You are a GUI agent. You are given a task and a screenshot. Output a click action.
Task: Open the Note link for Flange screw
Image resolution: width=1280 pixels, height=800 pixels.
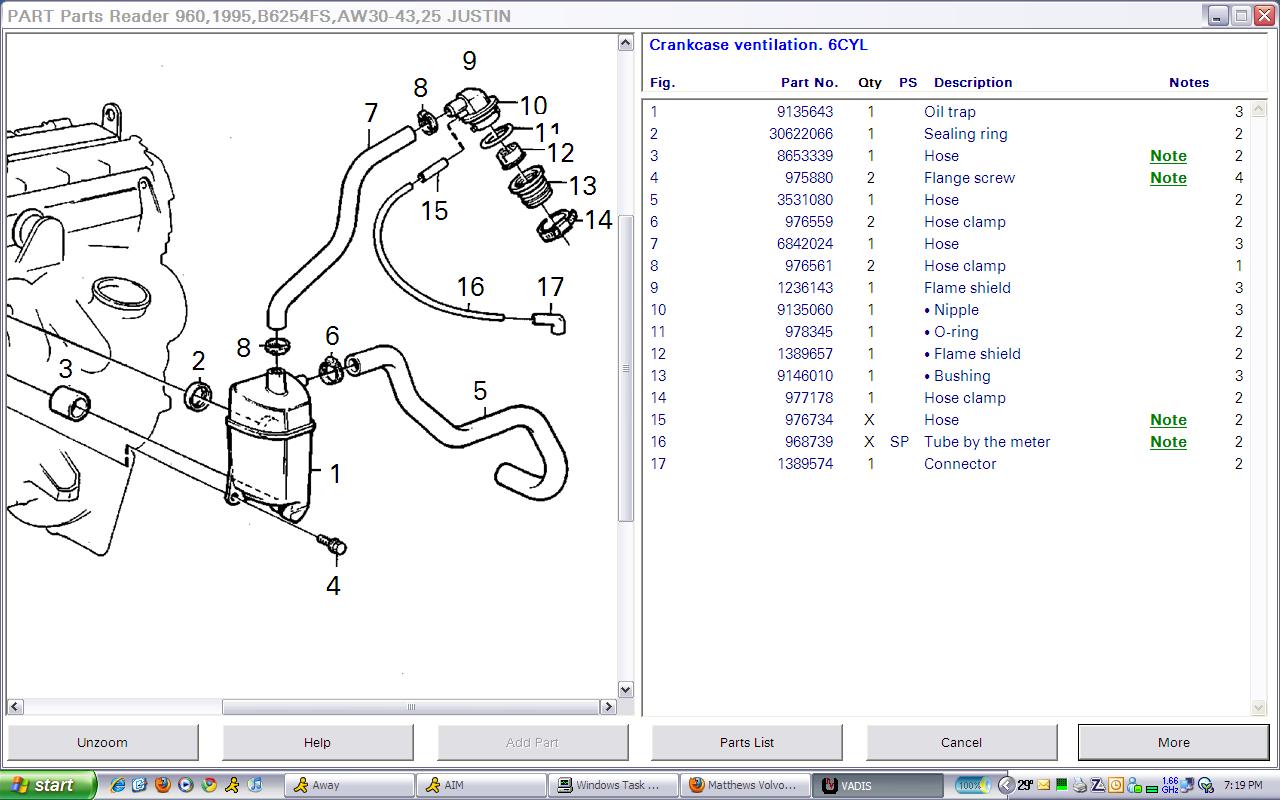point(1167,178)
